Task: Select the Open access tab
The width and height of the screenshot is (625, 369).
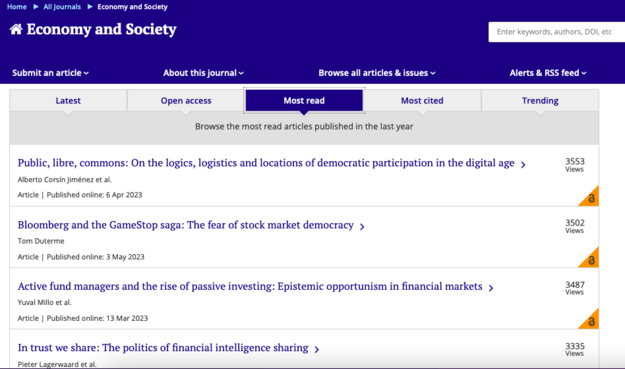Action: [x=186, y=100]
